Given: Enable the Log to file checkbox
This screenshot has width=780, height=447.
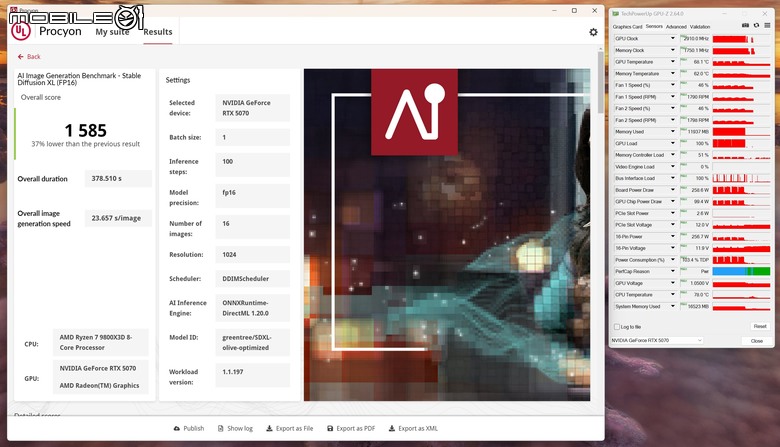Looking at the screenshot, I should click(617, 327).
